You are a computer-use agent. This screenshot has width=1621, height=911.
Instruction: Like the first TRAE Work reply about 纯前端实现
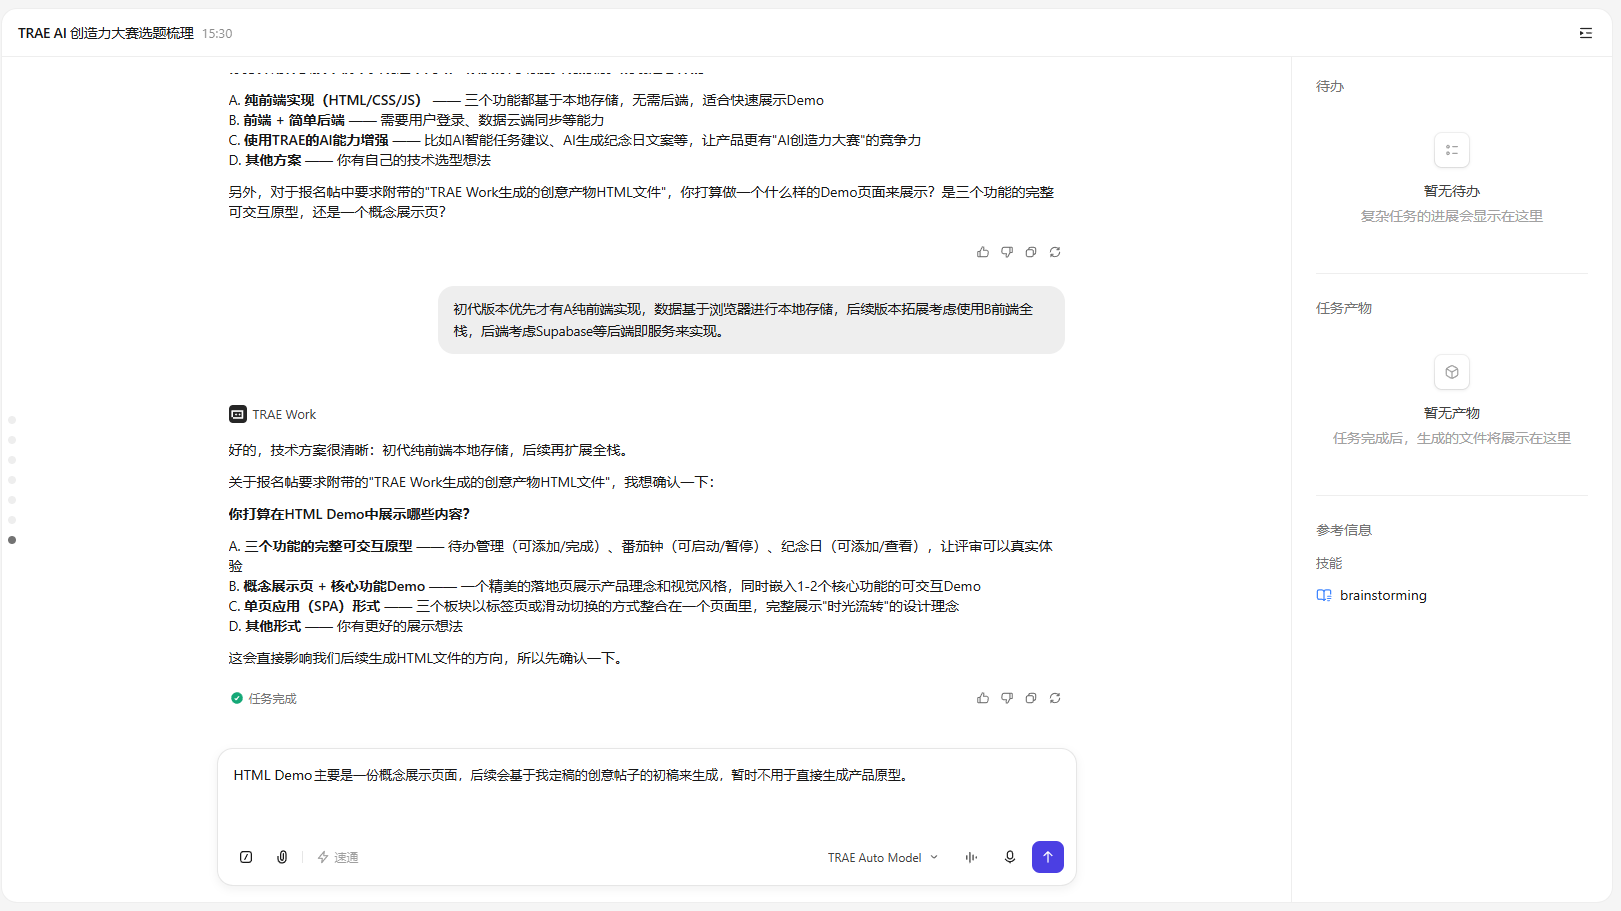point(983,252)
